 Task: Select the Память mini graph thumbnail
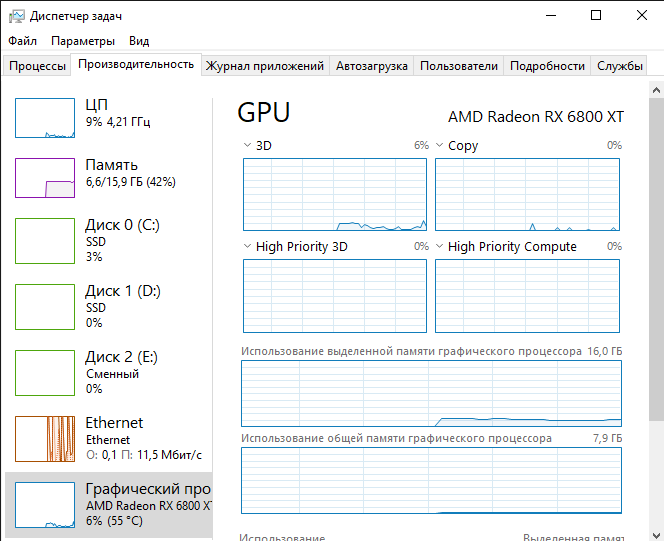click(x=45, y=178)
